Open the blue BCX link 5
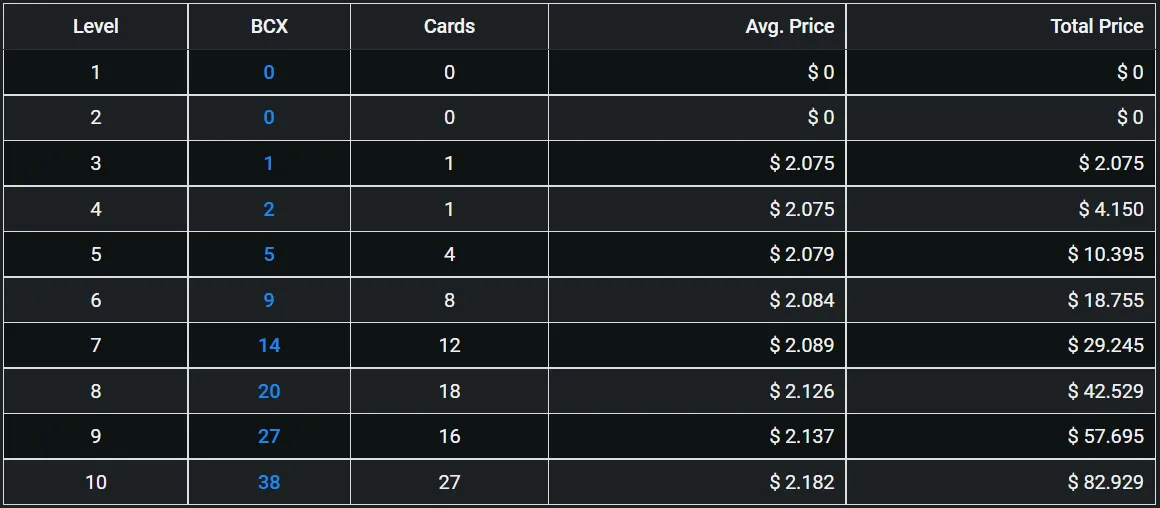The image size is (1160, 508). click(x=269, y=254)
